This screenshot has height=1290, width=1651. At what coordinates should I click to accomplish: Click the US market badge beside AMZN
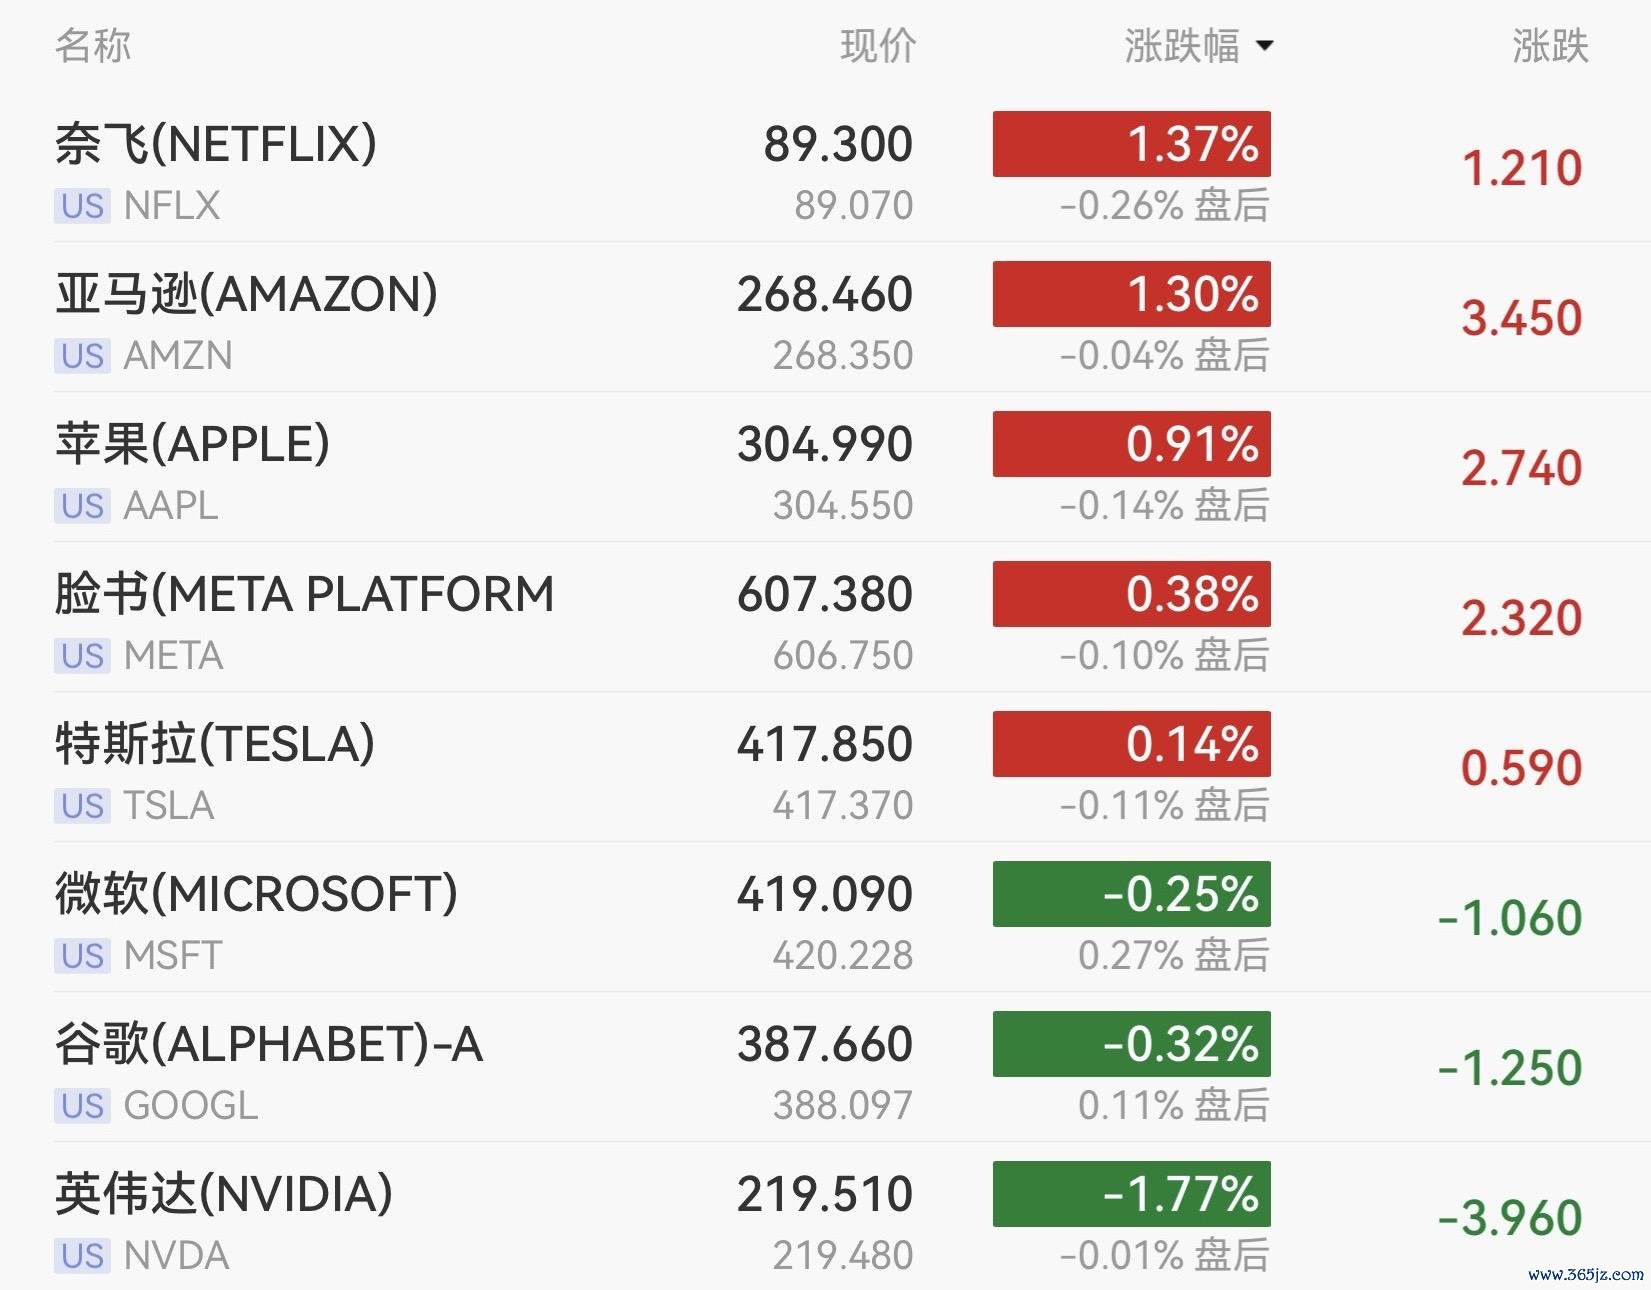point(82,356)
